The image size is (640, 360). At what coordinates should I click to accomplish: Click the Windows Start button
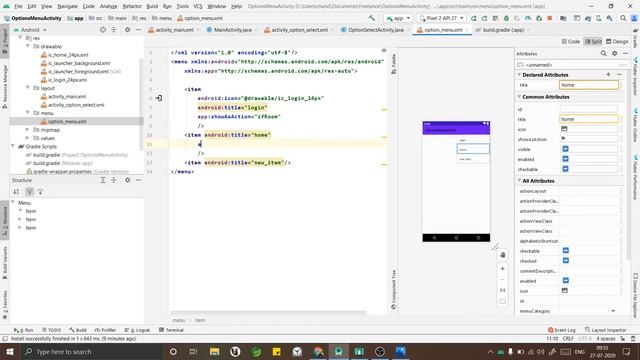[9, 351]
